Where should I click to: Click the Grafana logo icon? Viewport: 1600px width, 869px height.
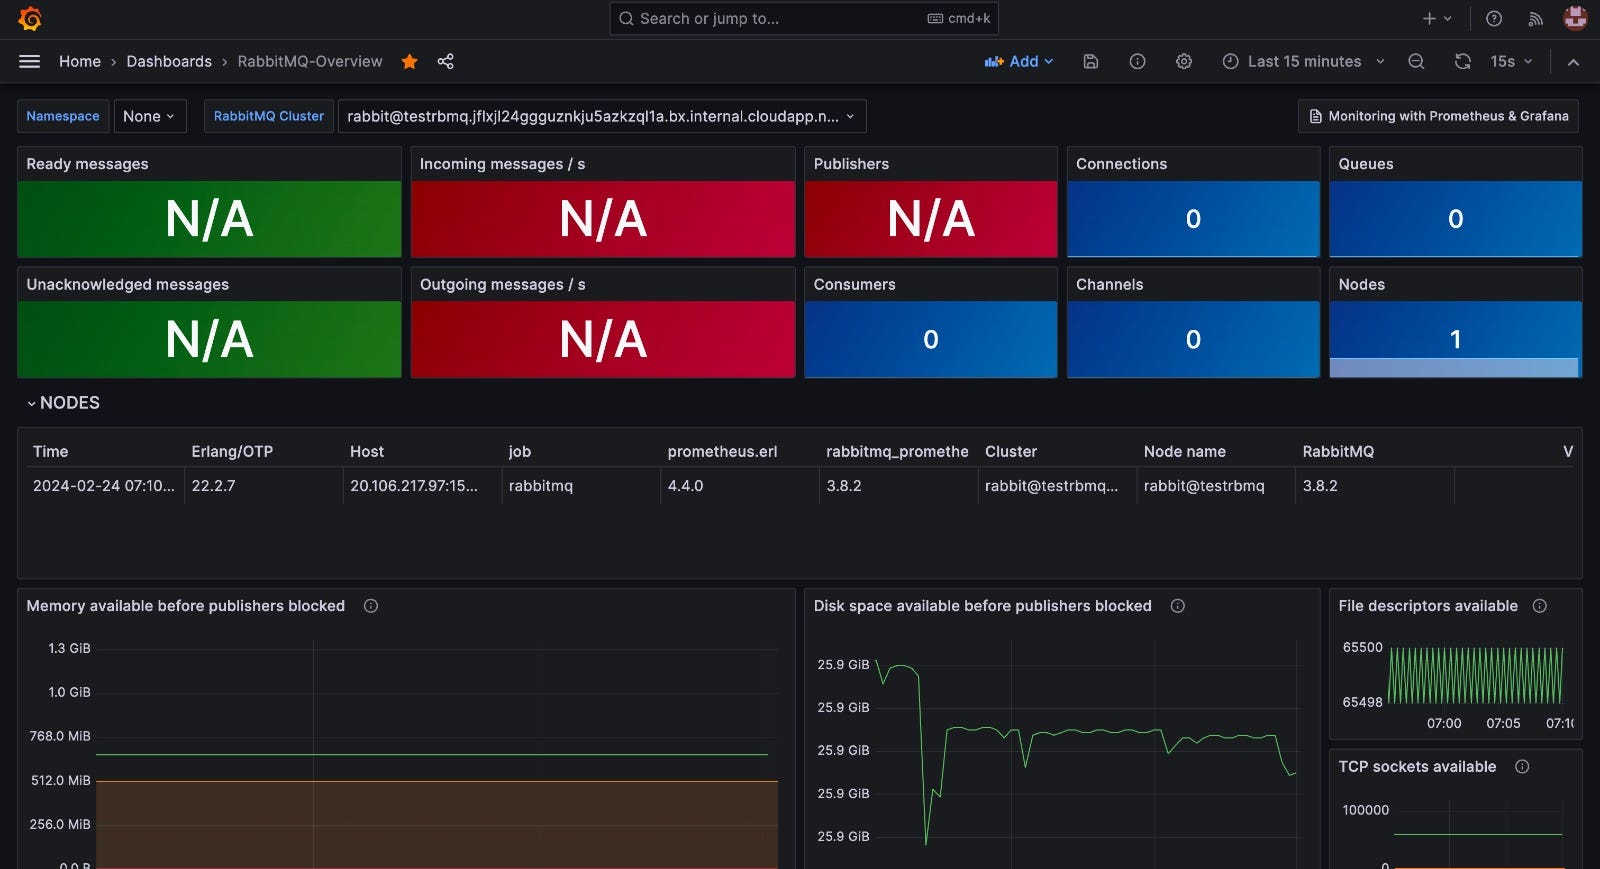pos(30,18)
